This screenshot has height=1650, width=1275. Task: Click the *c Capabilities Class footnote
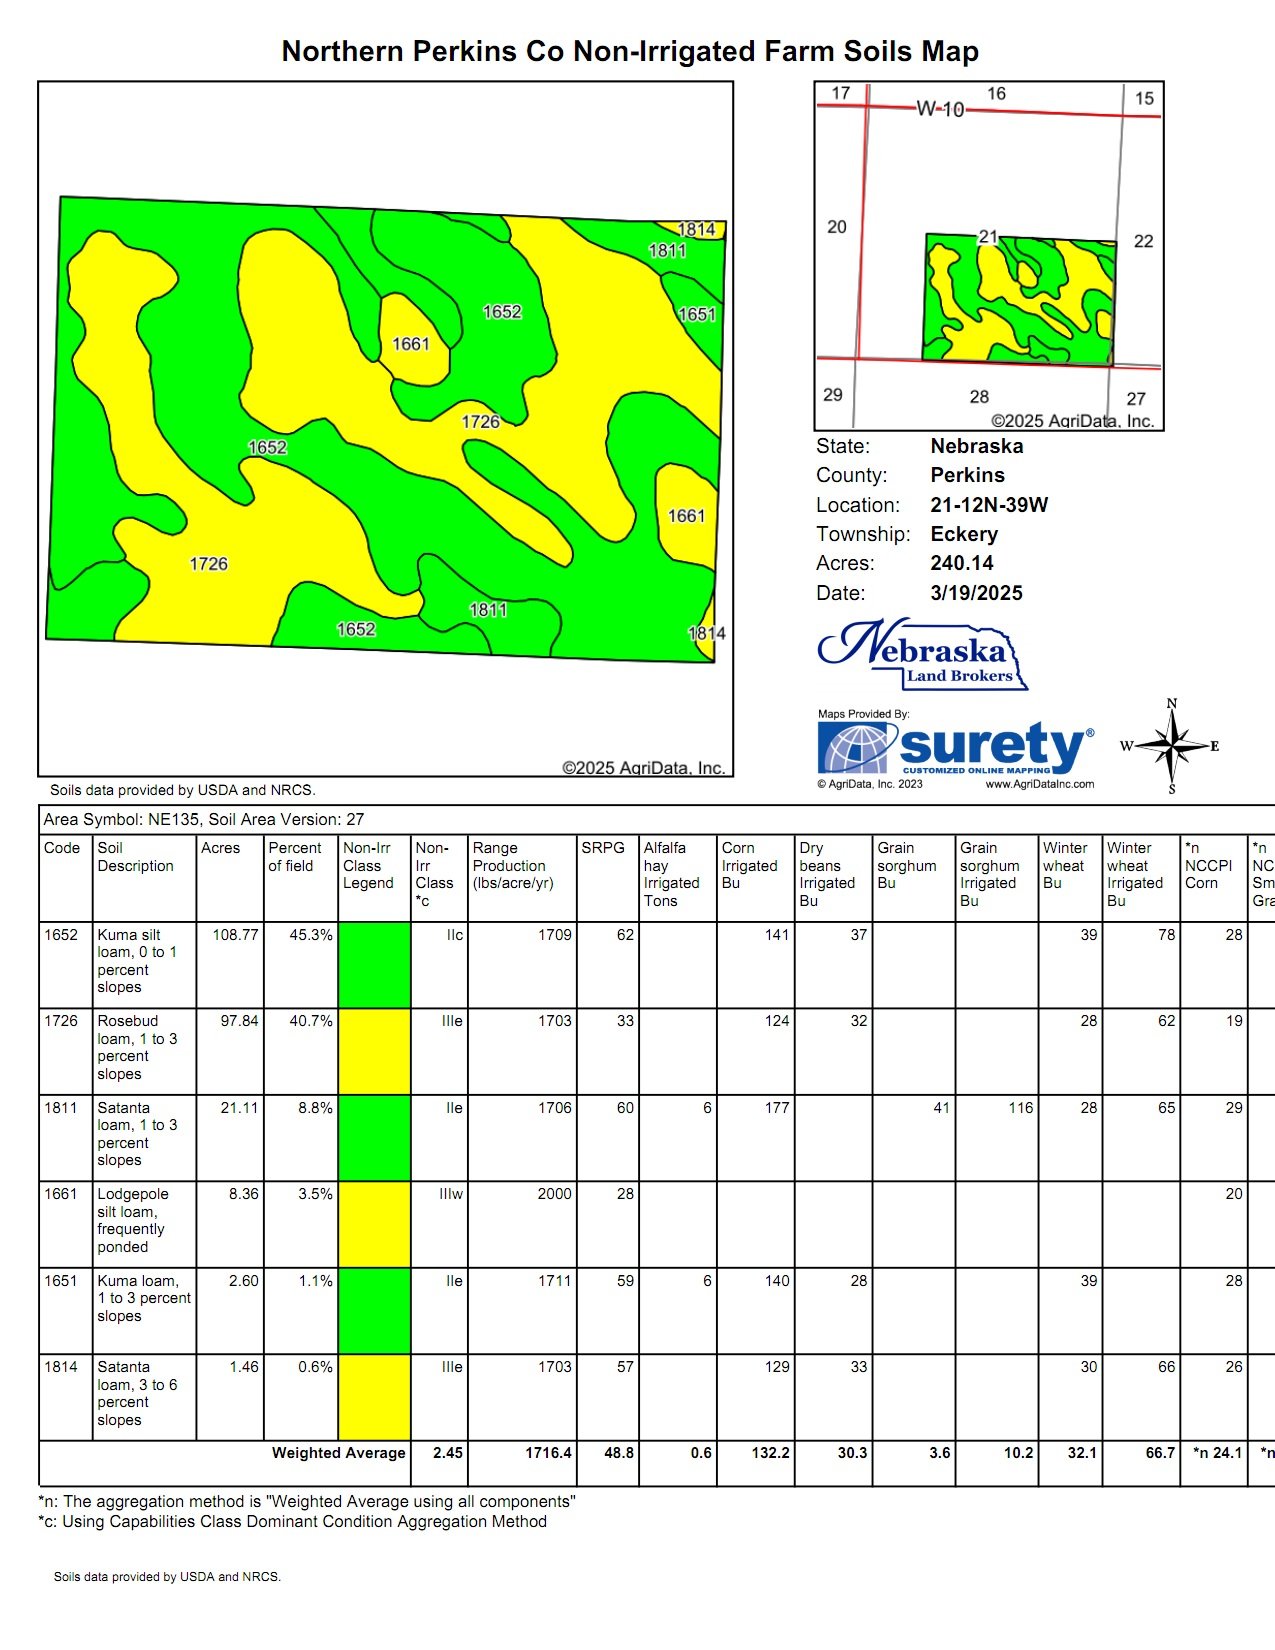tap(292, 1522)
